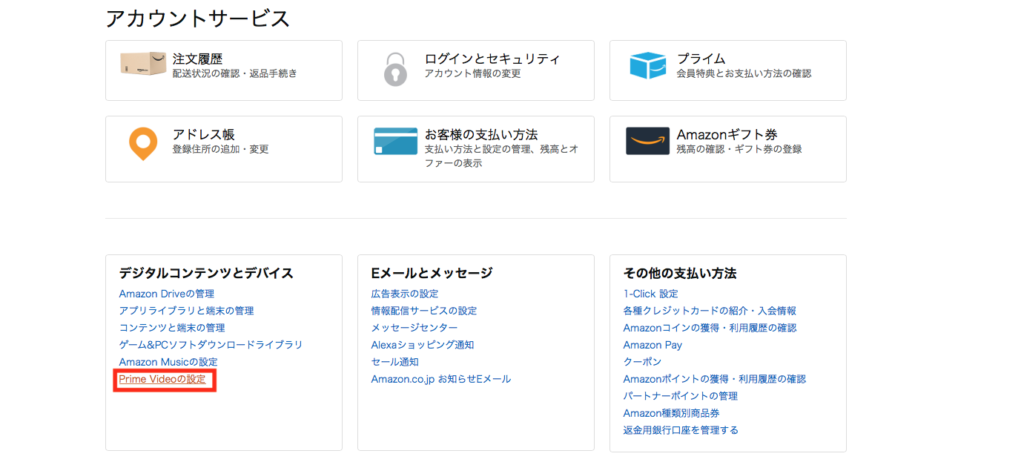This screenshot has width=1024, height=465.
Task: Click the 会員特典とお支払い方法の確認 description text
Action: click(744, 74)
